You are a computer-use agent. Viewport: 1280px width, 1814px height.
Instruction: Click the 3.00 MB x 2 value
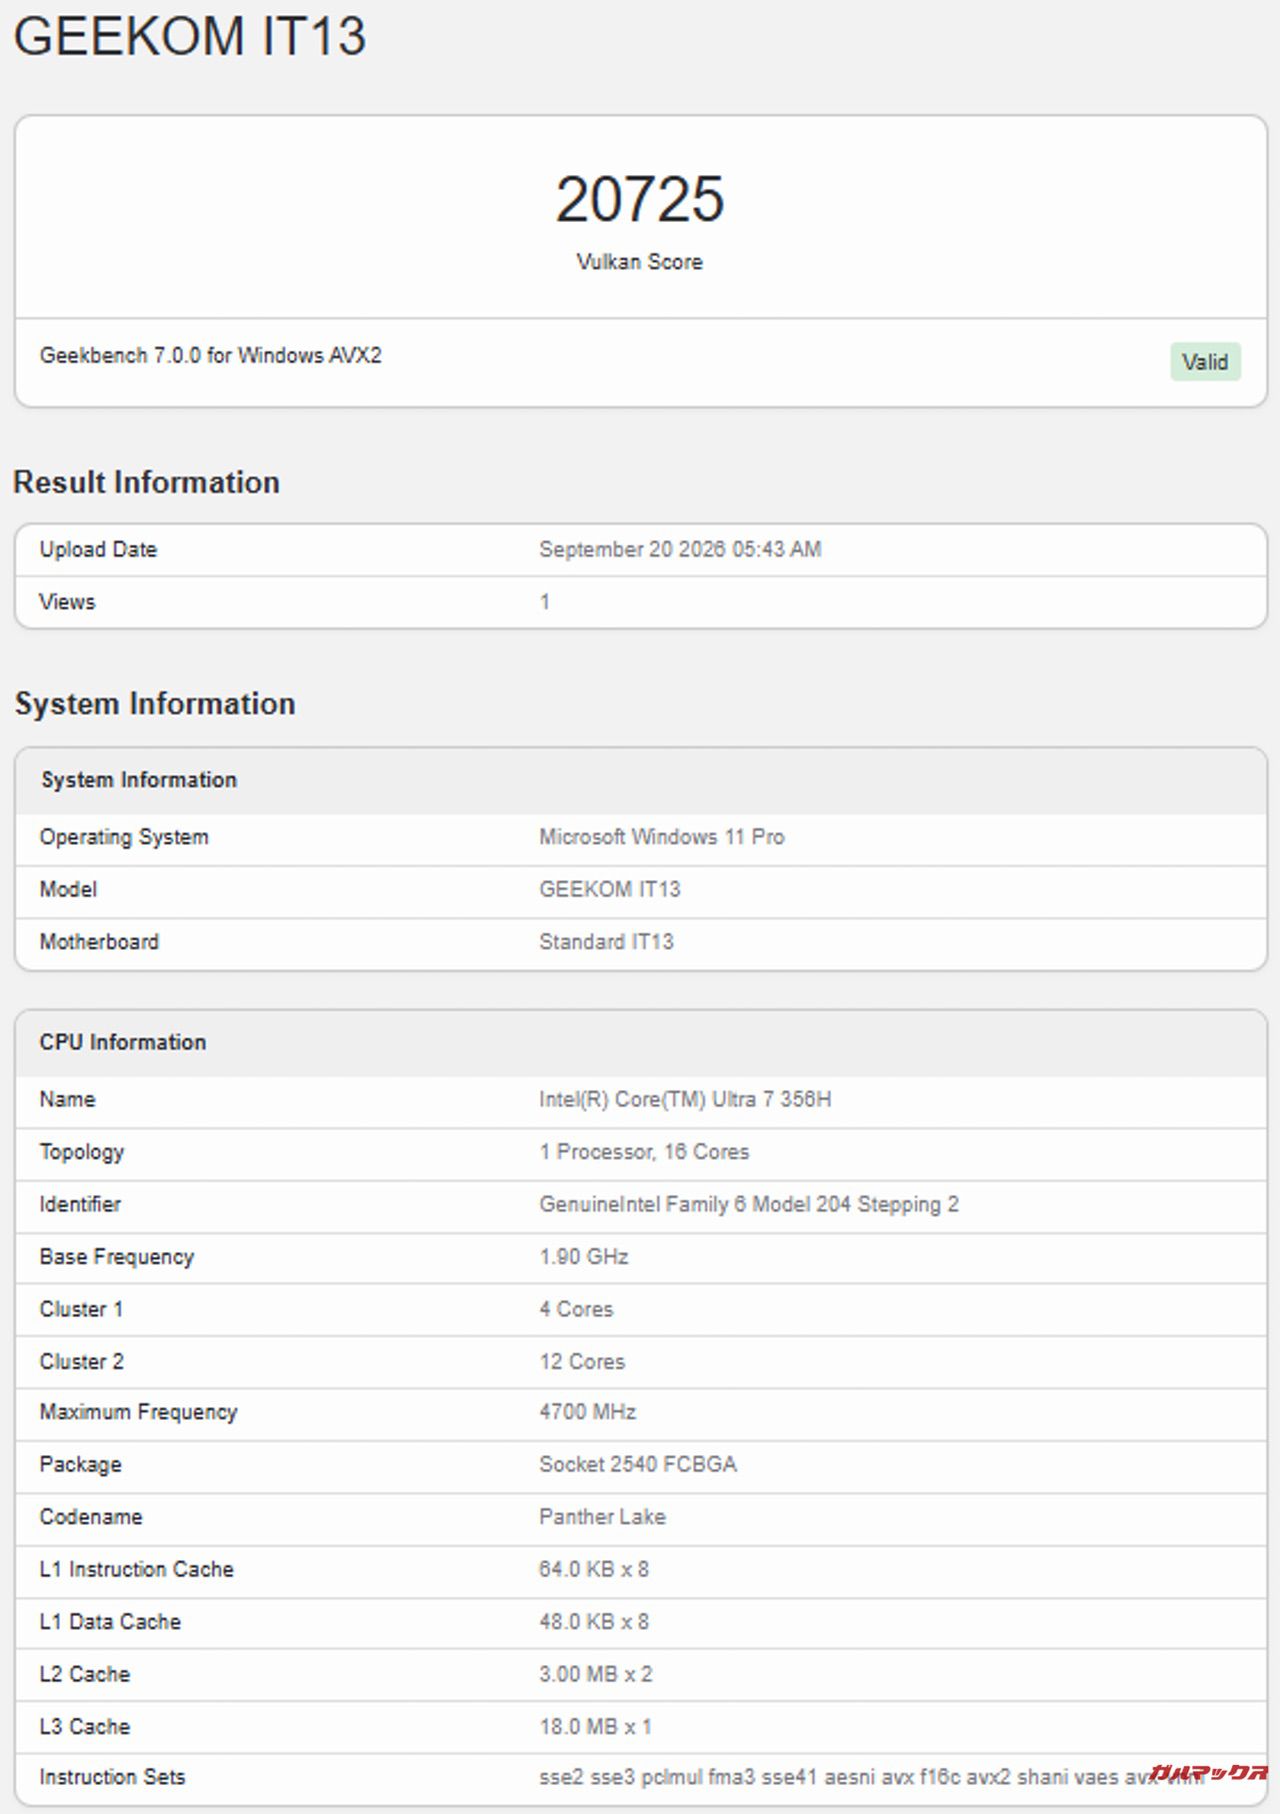596,1674
